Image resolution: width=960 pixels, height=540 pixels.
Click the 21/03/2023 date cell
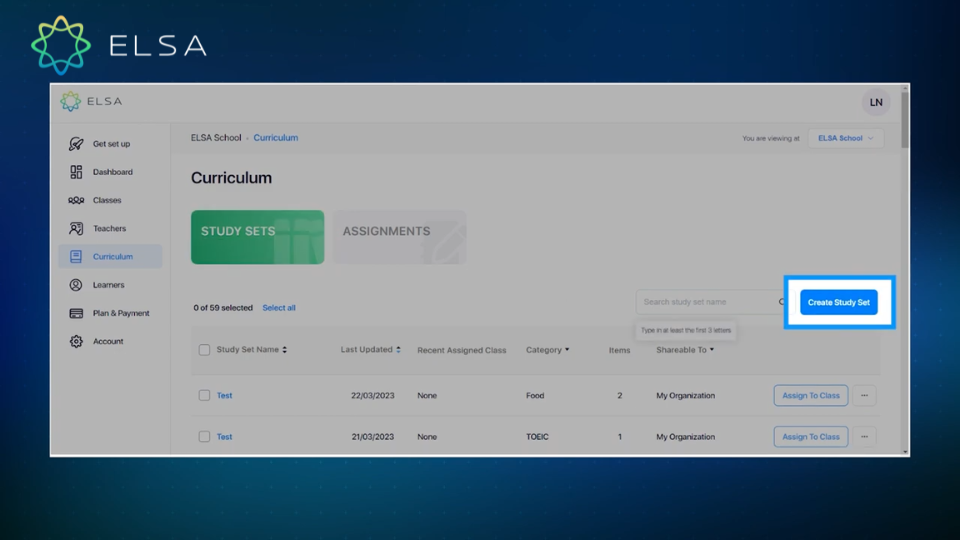click(372, 437)
